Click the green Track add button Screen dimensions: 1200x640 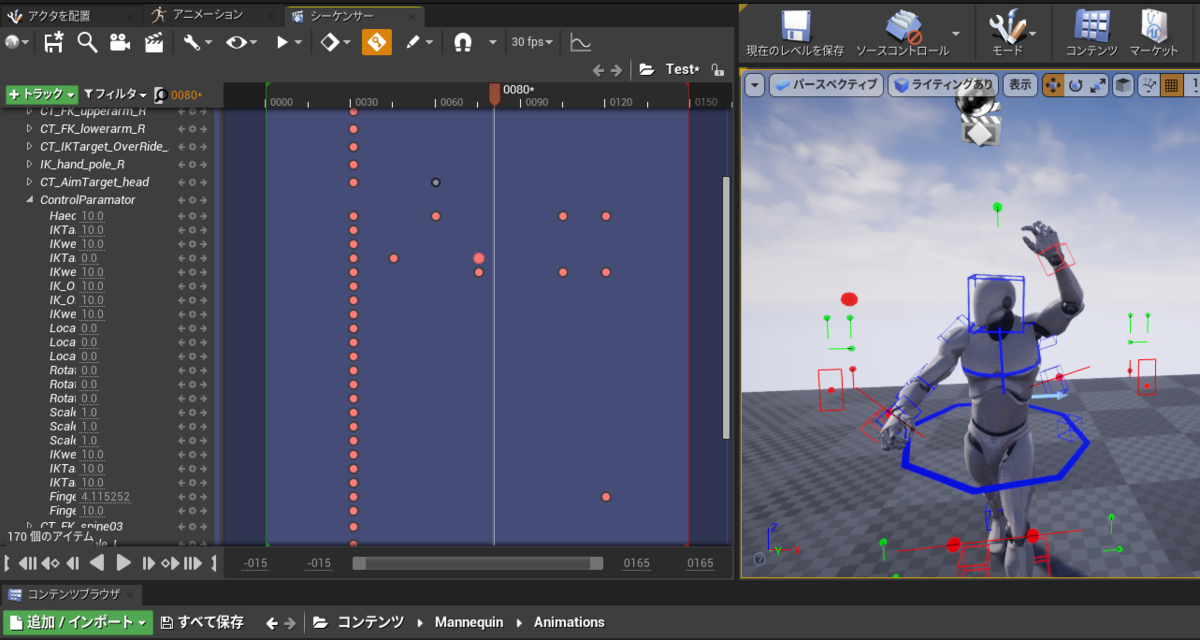coord(41,94)
